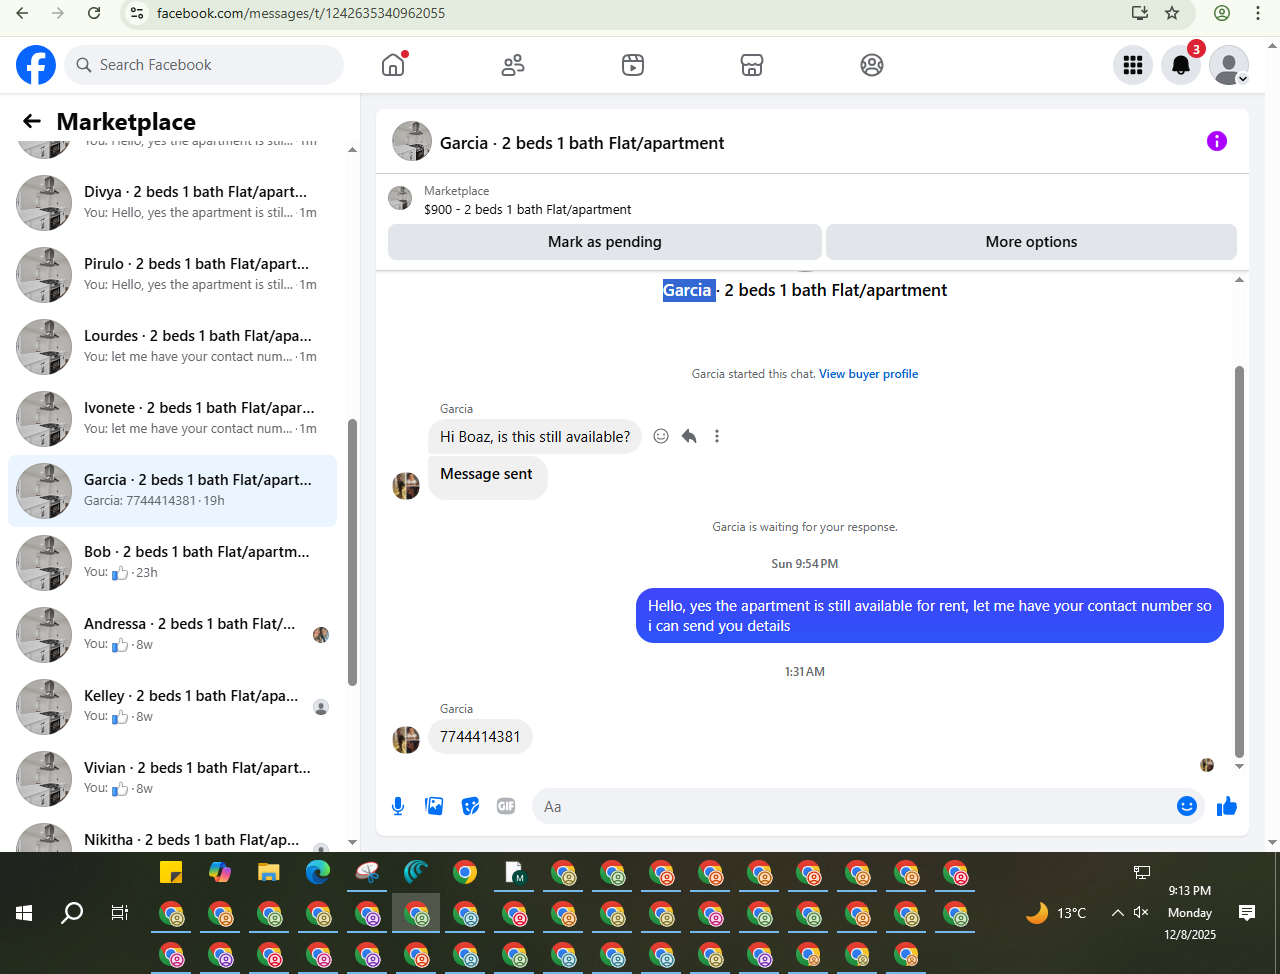This screenshot has width=1280, height=974.
Task: React to Garcia's first message with emoji
Action: (x=661, y=436)
